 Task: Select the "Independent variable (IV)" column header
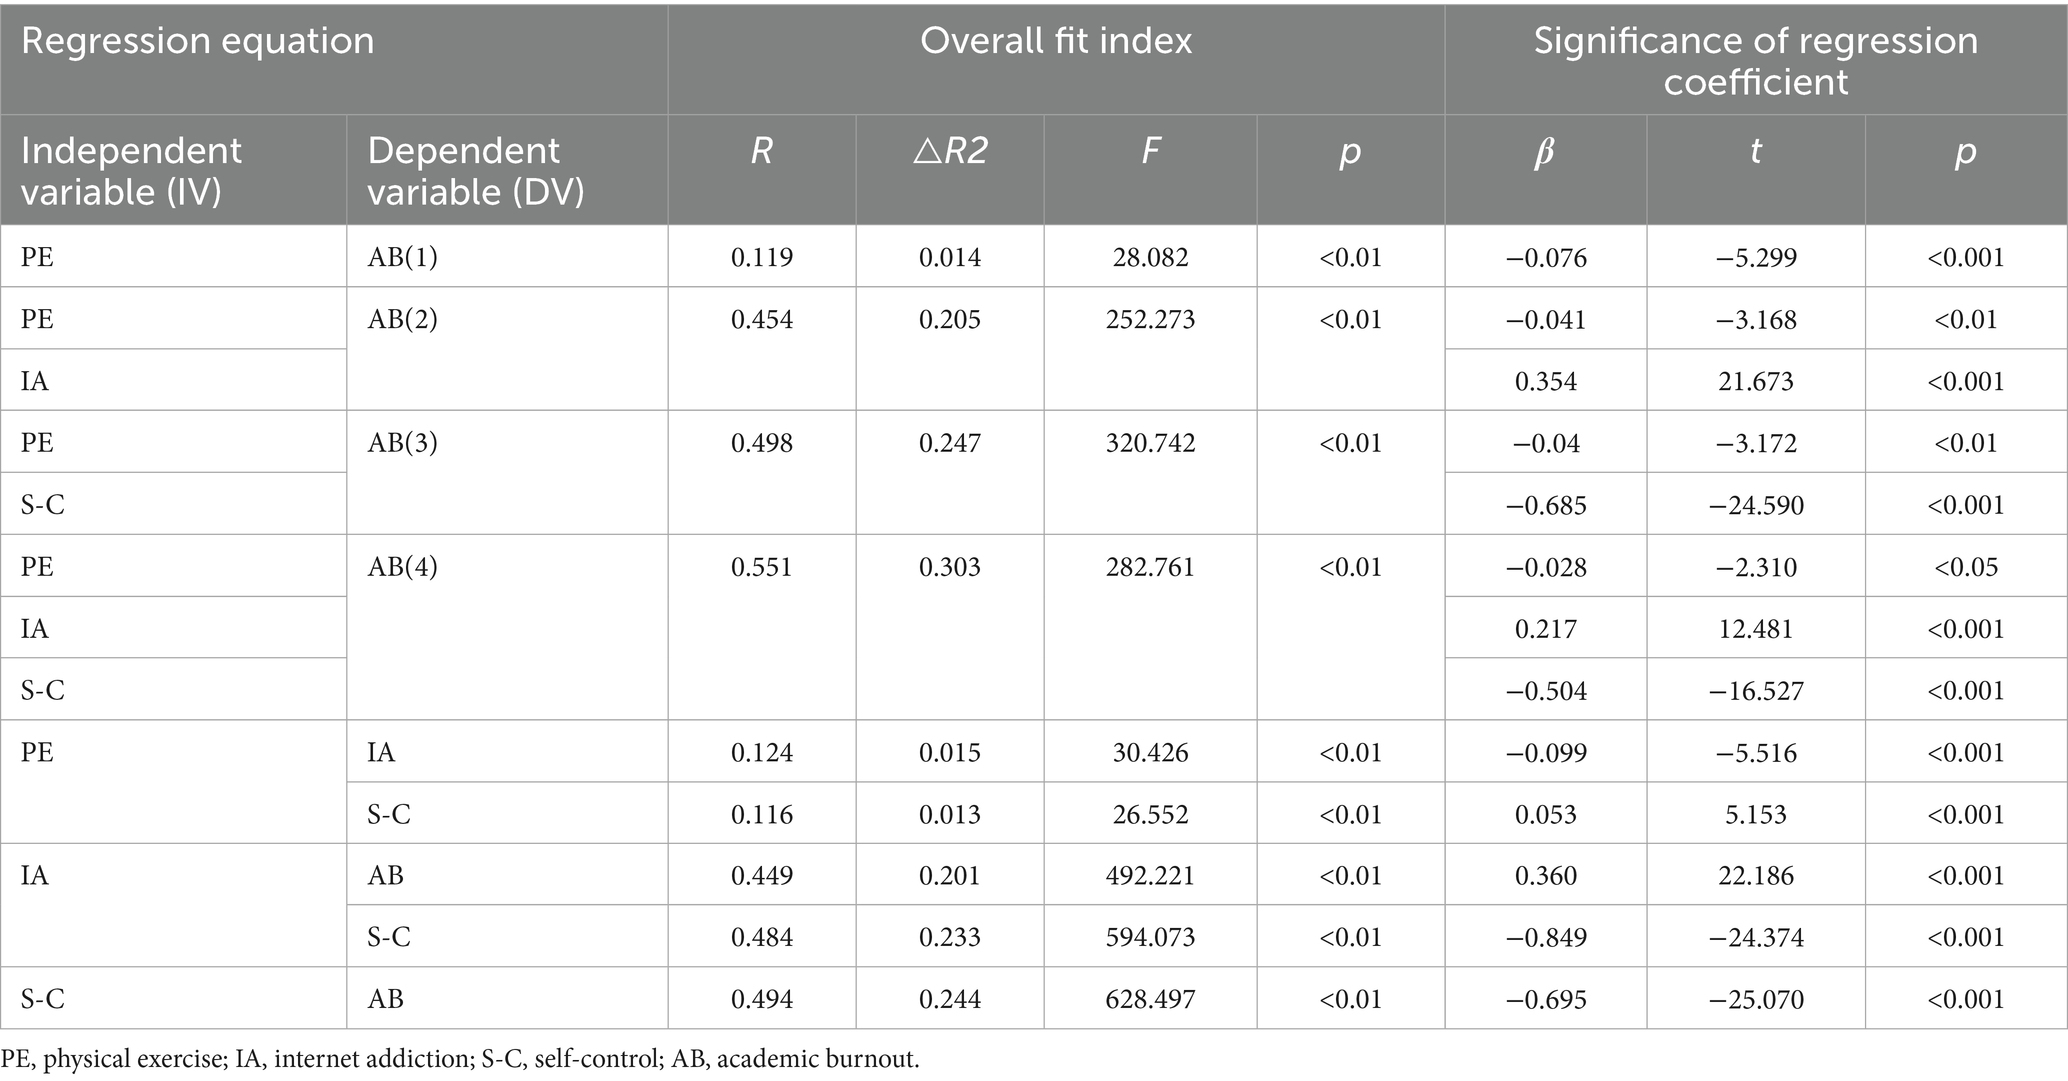(x=131, y=170)
